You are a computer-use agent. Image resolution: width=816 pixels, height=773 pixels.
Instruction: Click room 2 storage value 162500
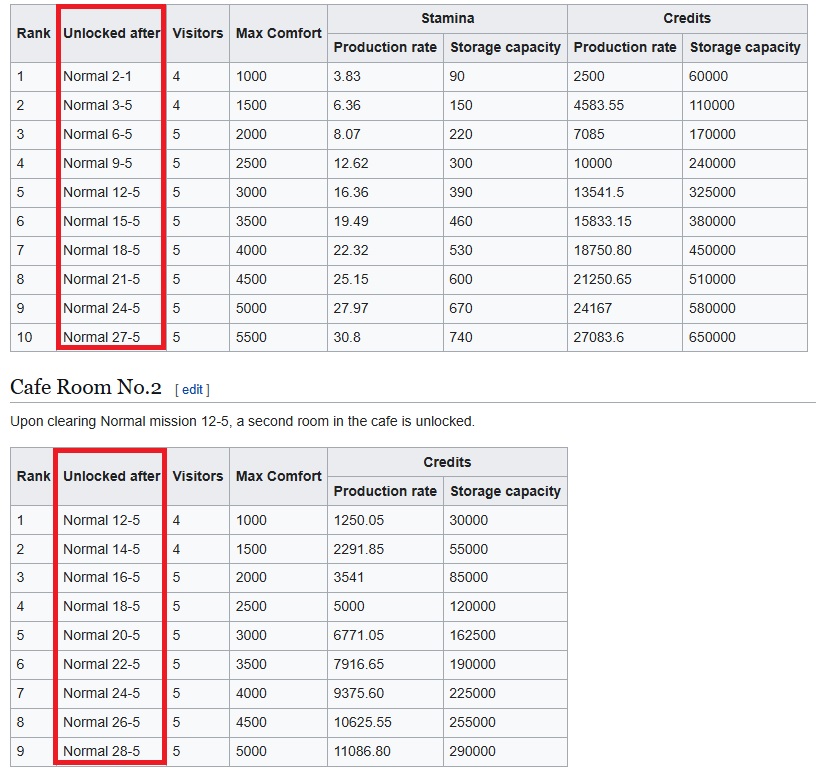[473, 636]
